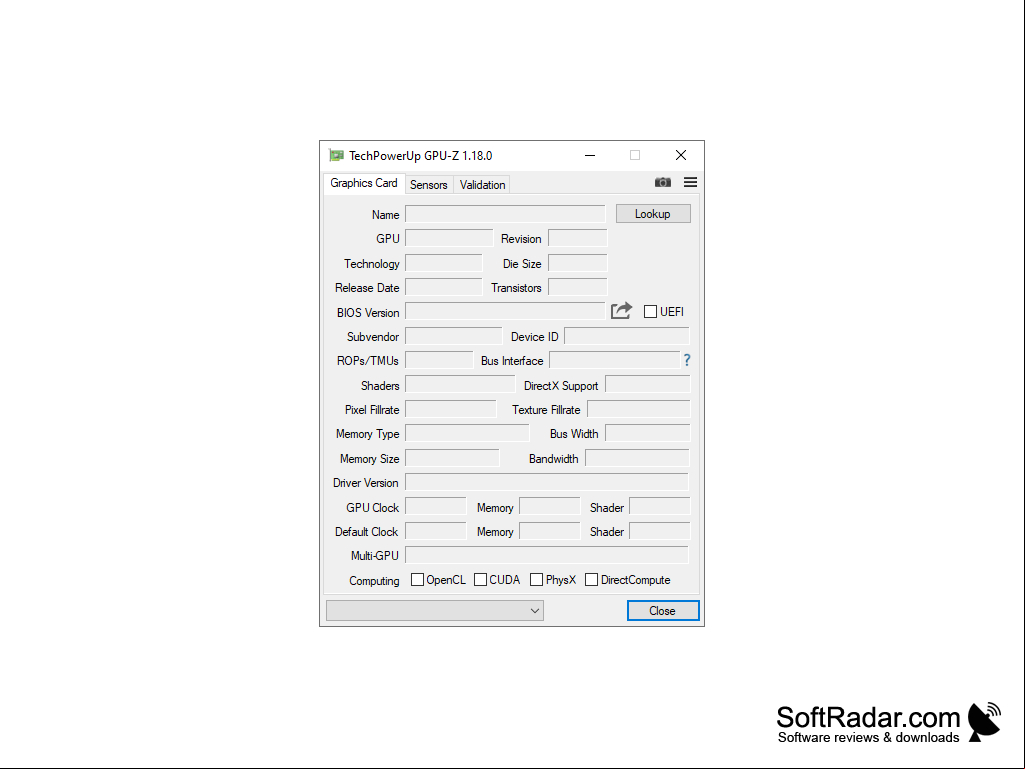Viewport: 1025px width, 769px height.
Task: Toggle the OpenCL checkbox
Action: point(417,580)
